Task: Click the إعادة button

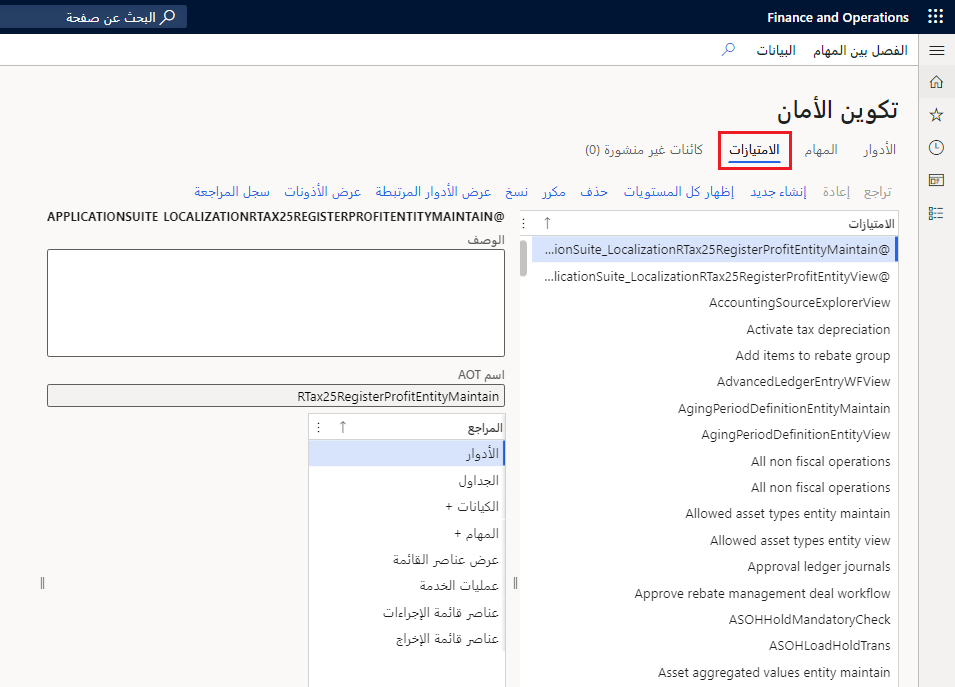Action: coord(836,192)
